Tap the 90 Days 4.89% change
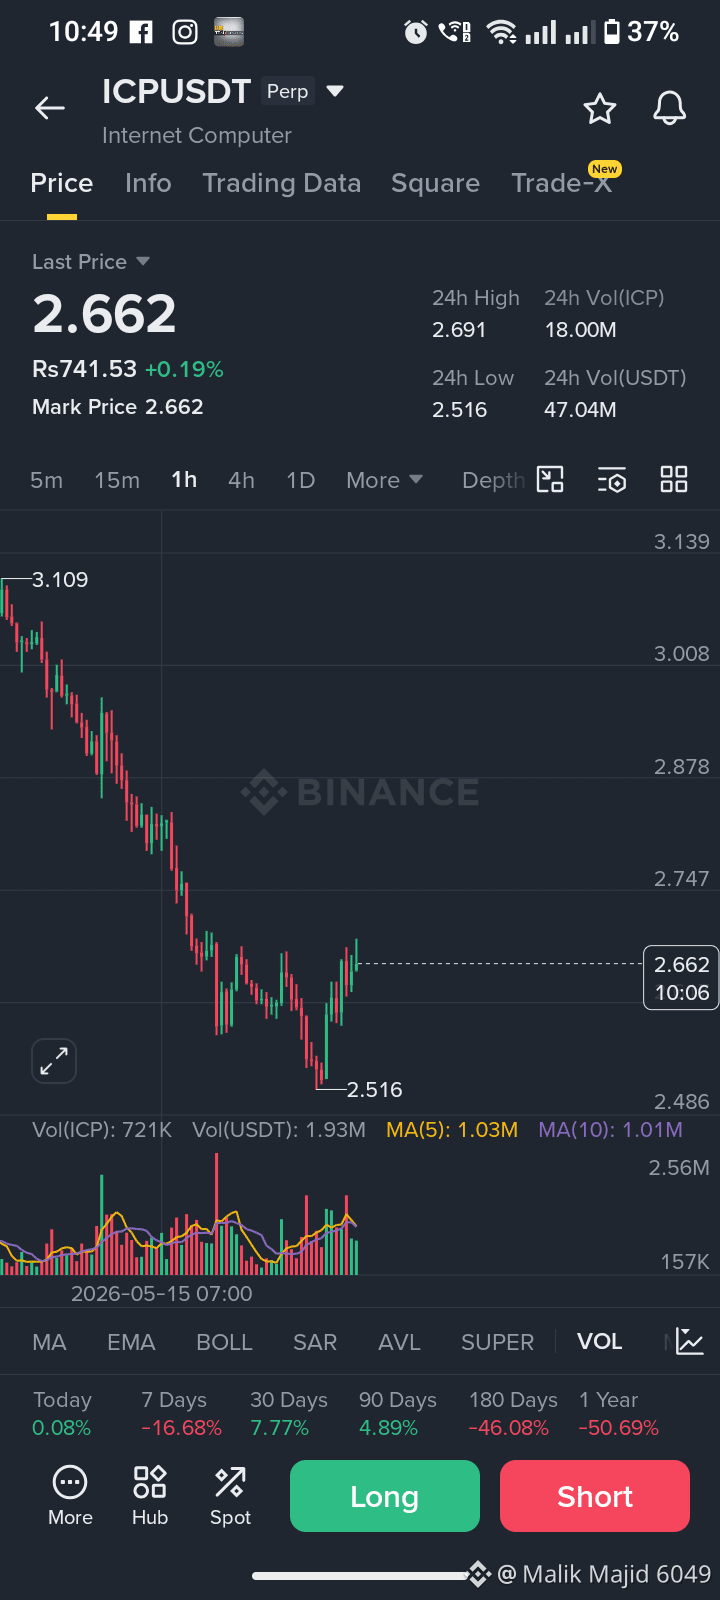The image size is (720, 1600). click(398, 1414)
